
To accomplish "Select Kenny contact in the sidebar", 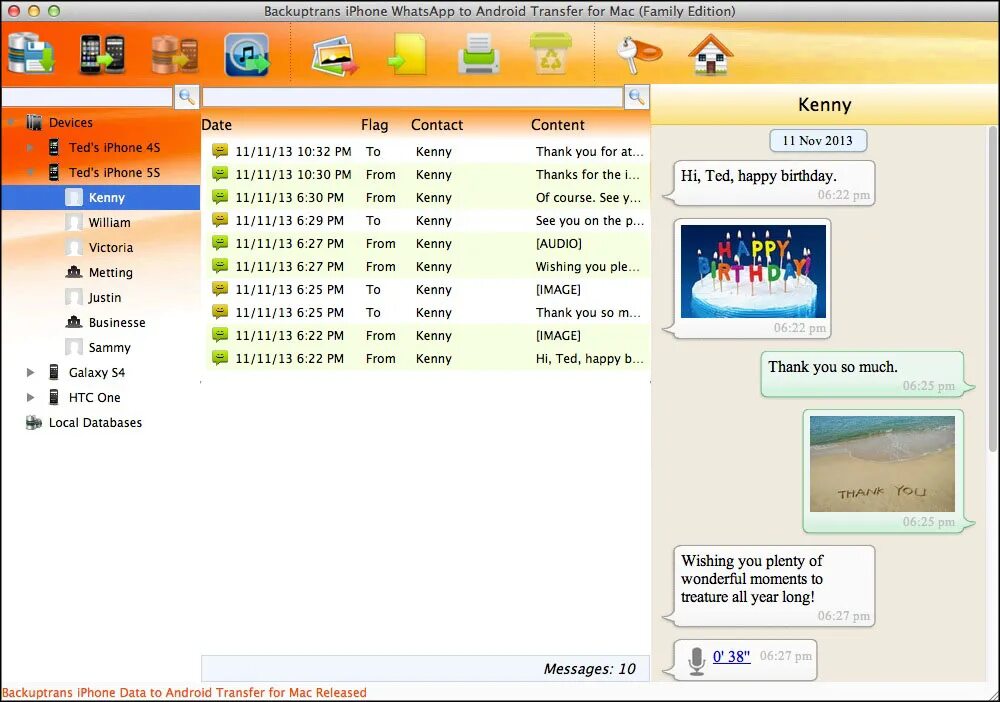I will pos(101,198).
